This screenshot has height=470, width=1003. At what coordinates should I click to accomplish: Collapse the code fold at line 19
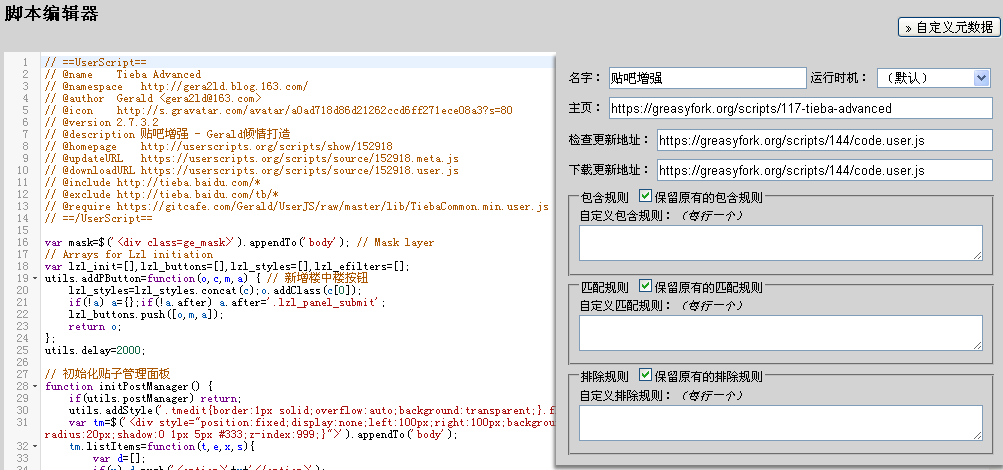35,278
